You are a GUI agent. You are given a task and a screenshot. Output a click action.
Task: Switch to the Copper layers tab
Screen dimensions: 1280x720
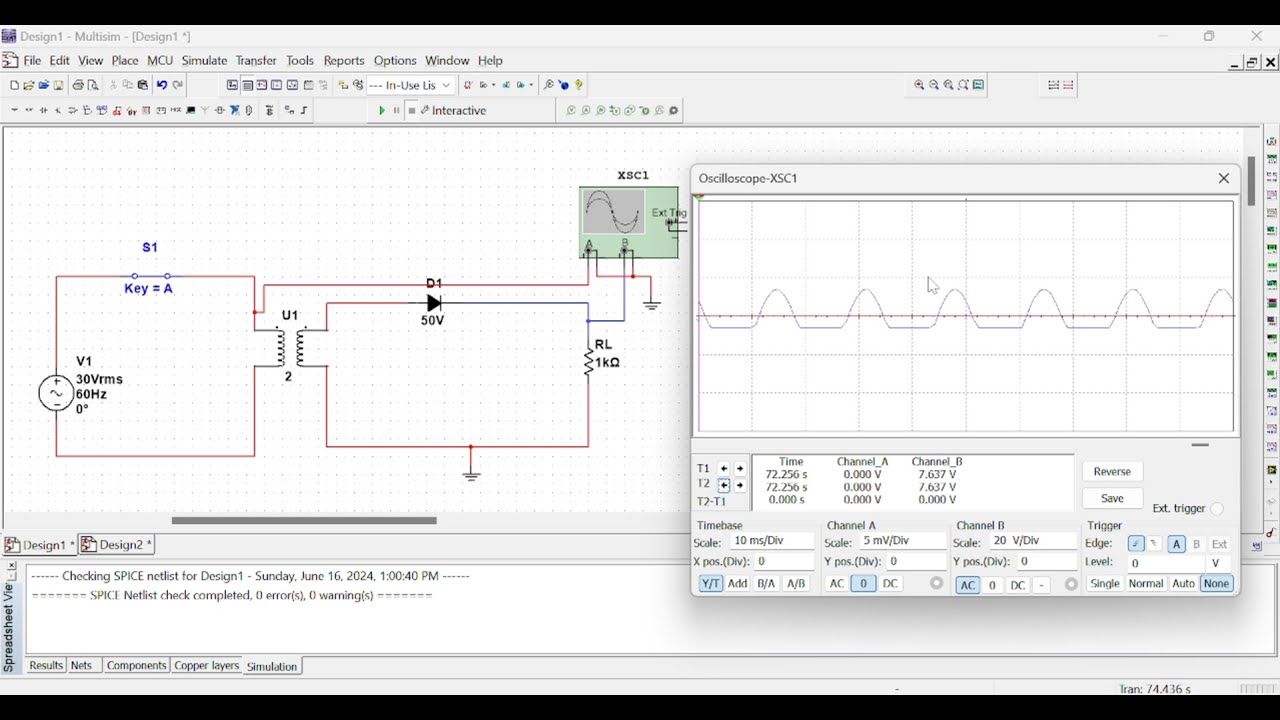tap(206, 666)
